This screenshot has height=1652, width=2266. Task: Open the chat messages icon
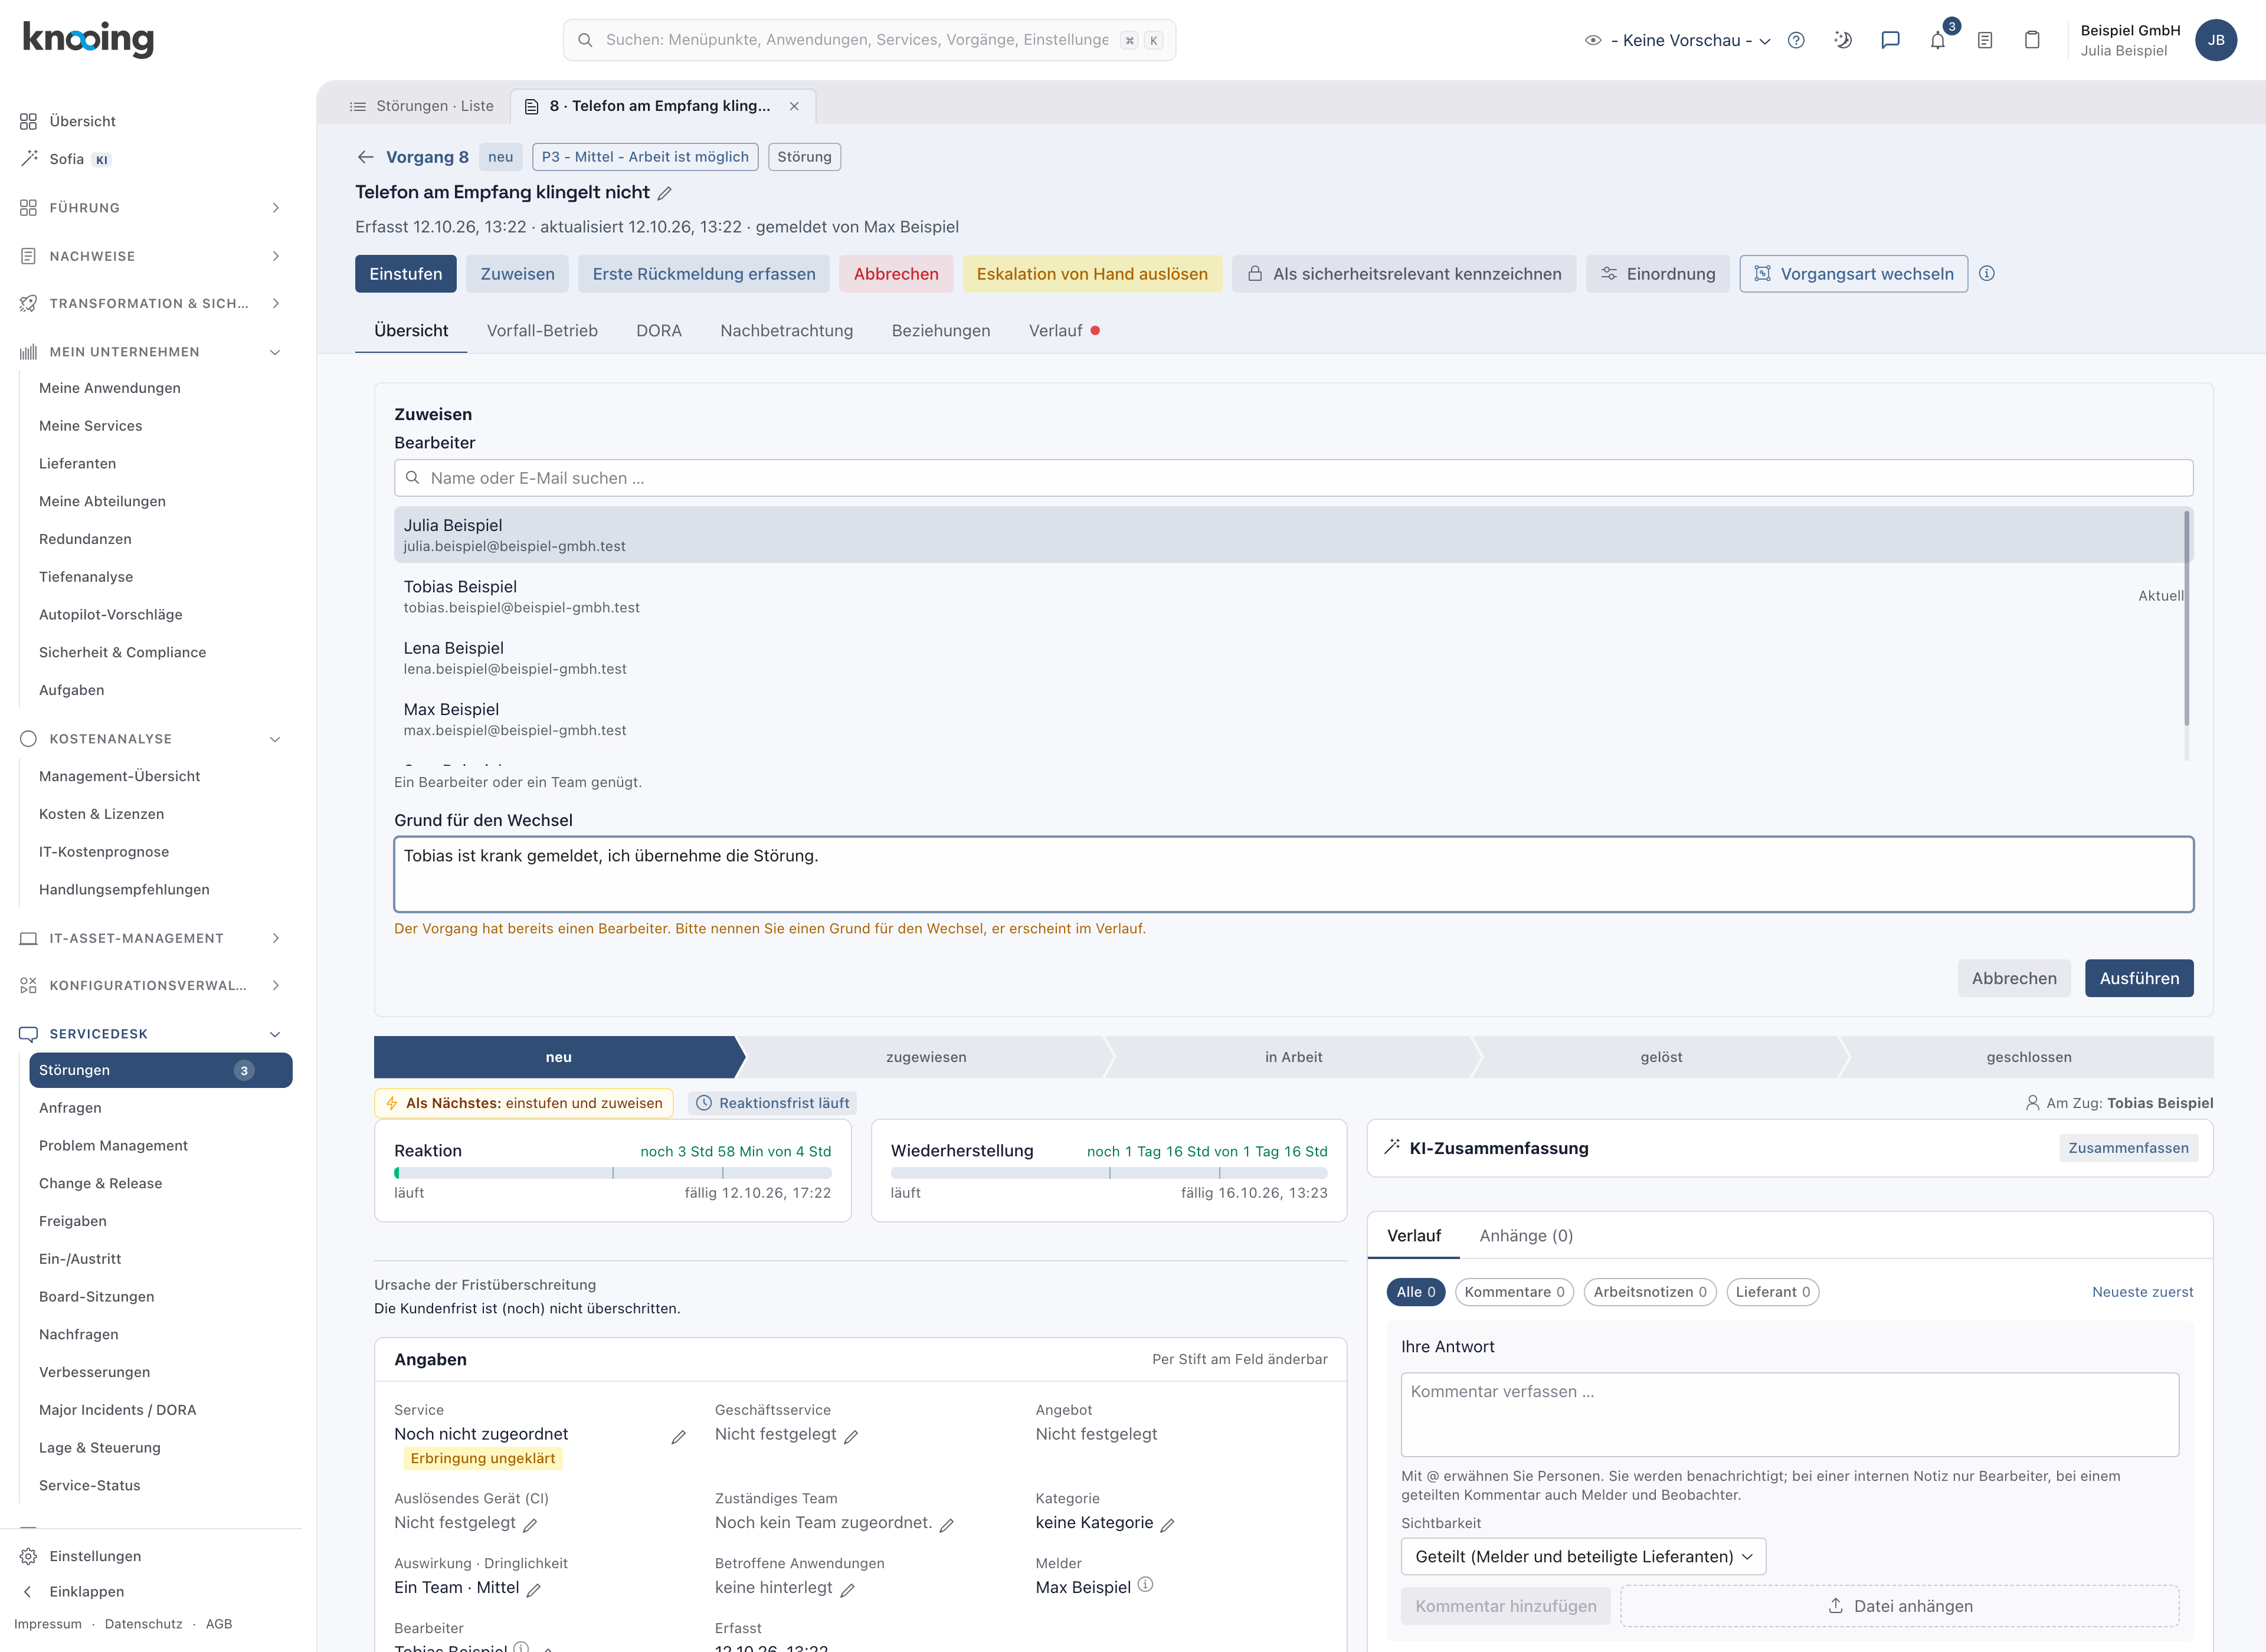click(x=1890, y=40)
